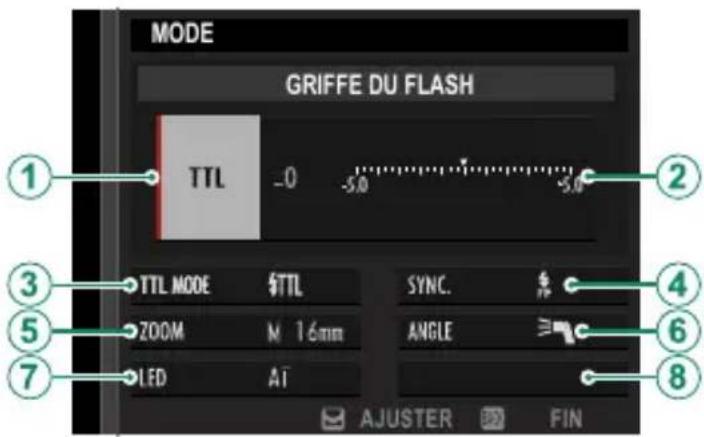Screen dimensions: 704x437
Task: Click the flash TTL value icon
Action: pyautogui.click(x=285, y=286)
